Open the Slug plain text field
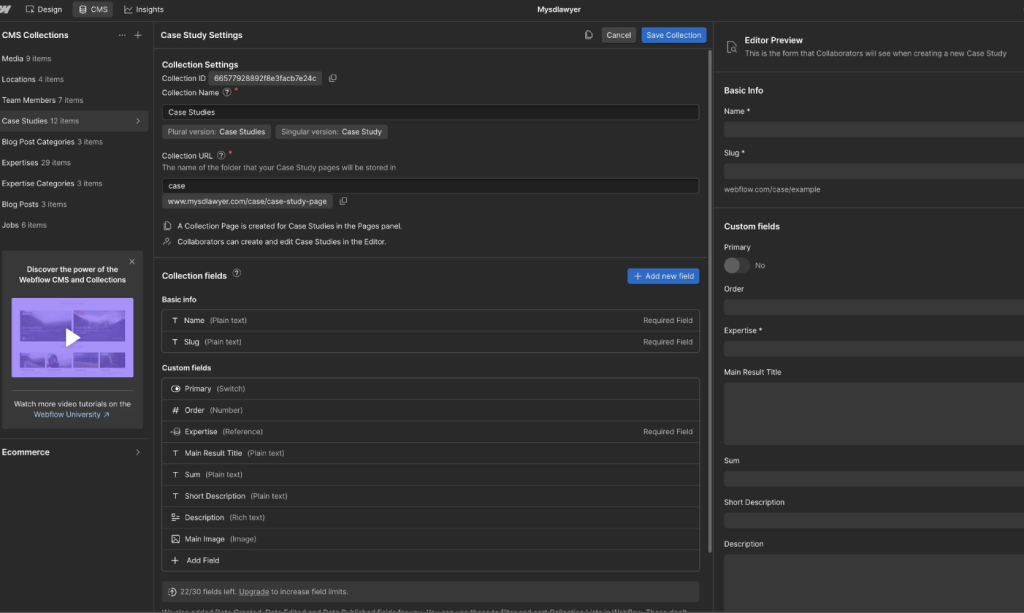Viewport: 1024px width, 613px height. 430,342
